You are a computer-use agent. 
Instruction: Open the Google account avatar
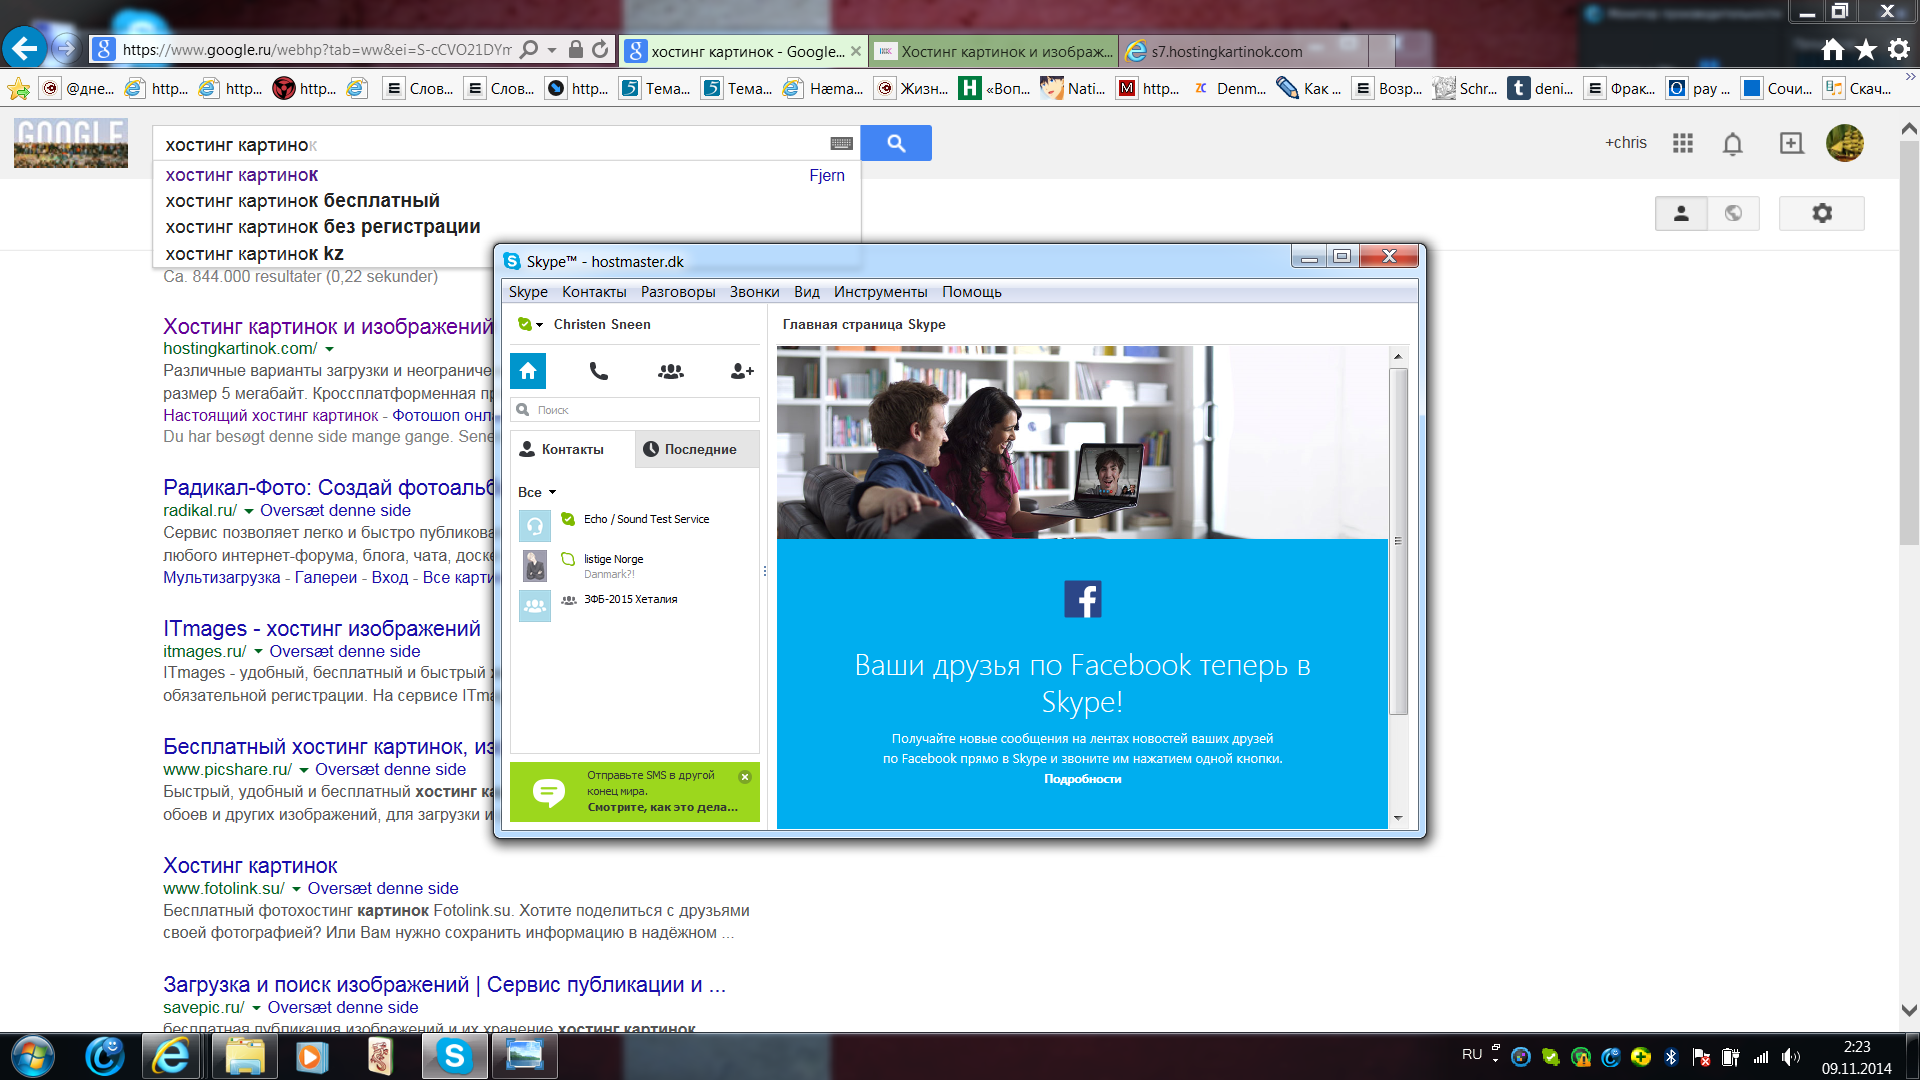pyautogui.click(x=1845, y=143)
